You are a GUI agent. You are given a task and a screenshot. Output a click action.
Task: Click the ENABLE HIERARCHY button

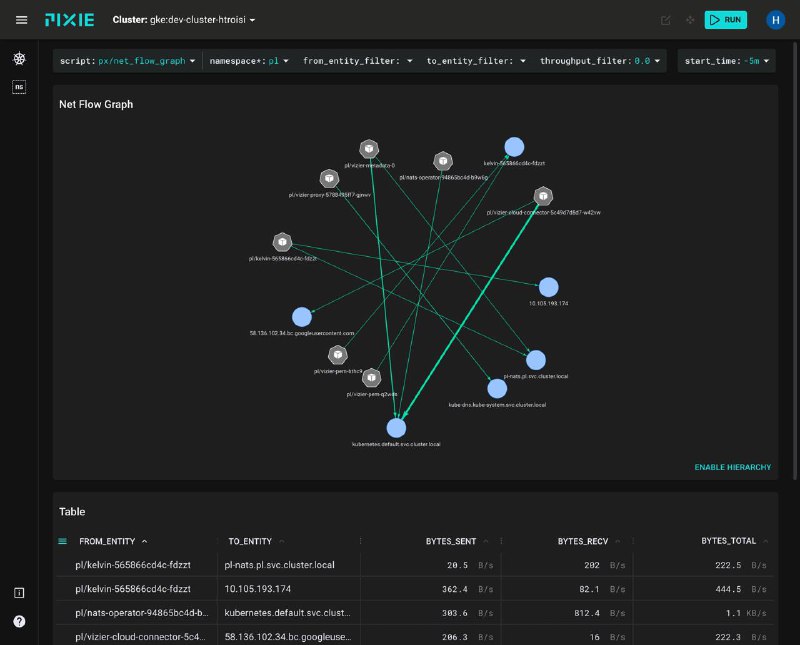[x=733, y=467]
